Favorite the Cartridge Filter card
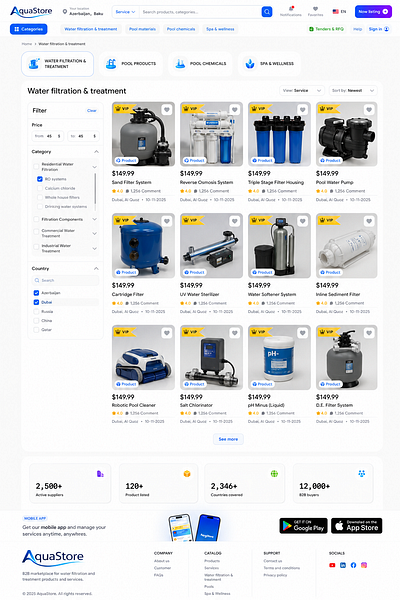The height and width of the screenshot is (600, 400). pos(167,221)
